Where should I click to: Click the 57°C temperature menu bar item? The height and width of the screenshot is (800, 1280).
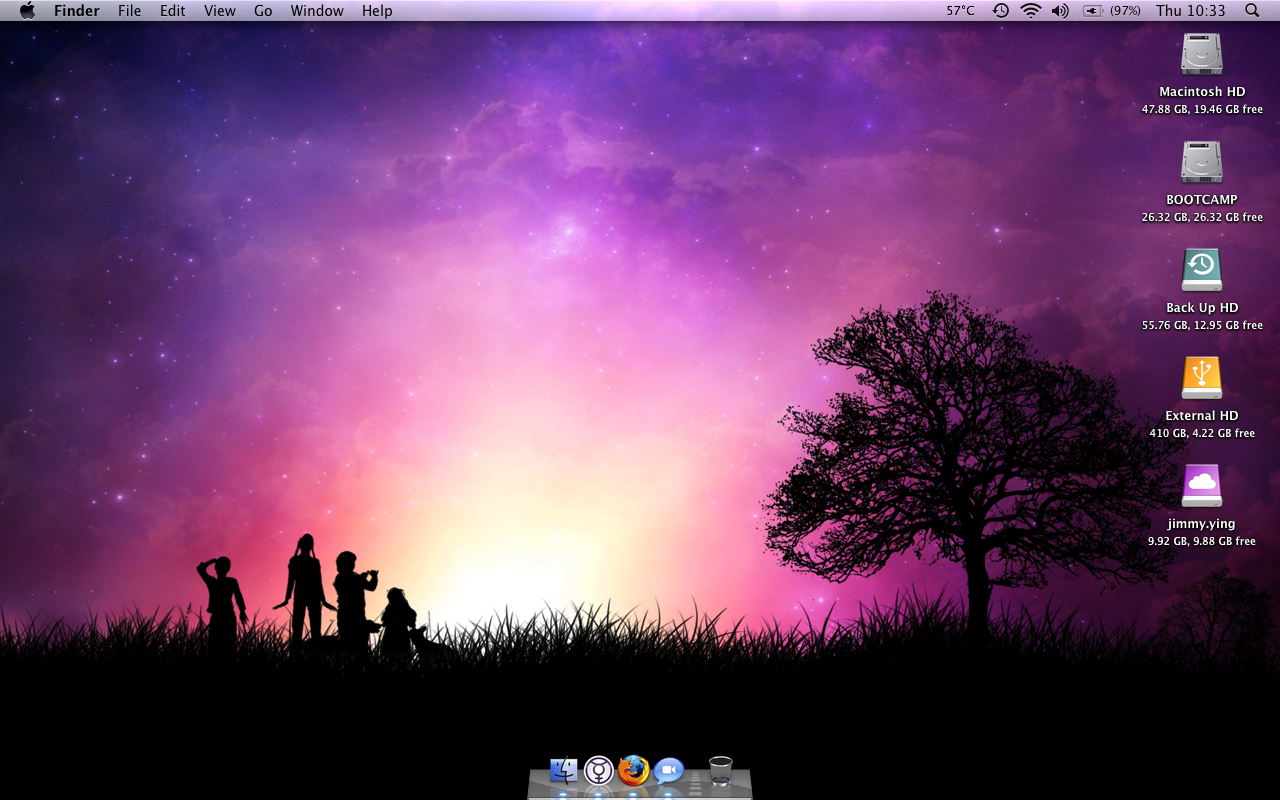click(x=960, y=11)
